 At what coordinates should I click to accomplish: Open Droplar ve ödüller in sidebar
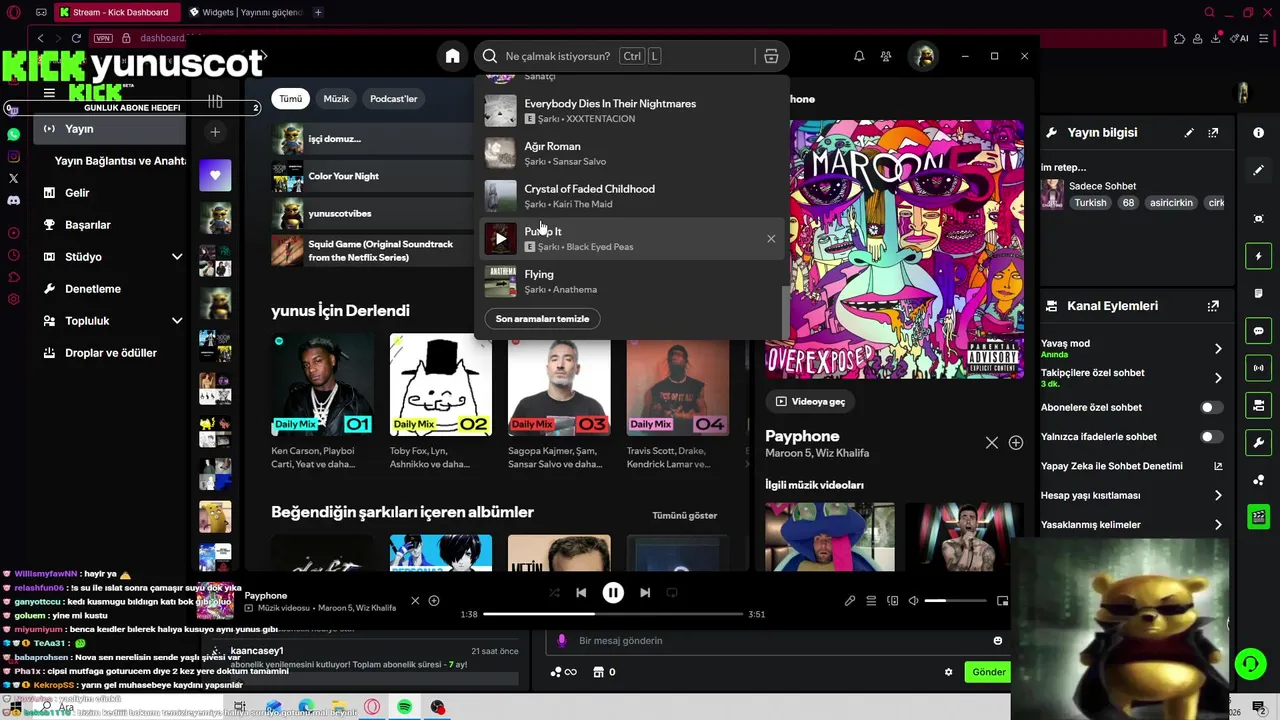[x=111, y=353]
